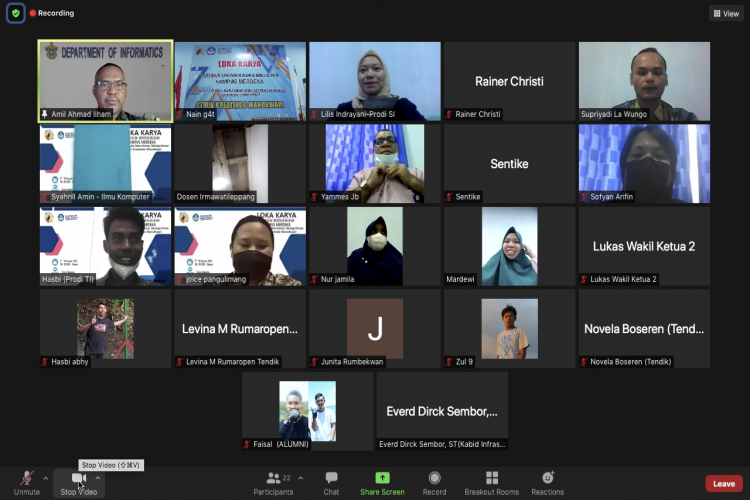Click muted mic icon on Novela Boseren

(x=584, y=362)
